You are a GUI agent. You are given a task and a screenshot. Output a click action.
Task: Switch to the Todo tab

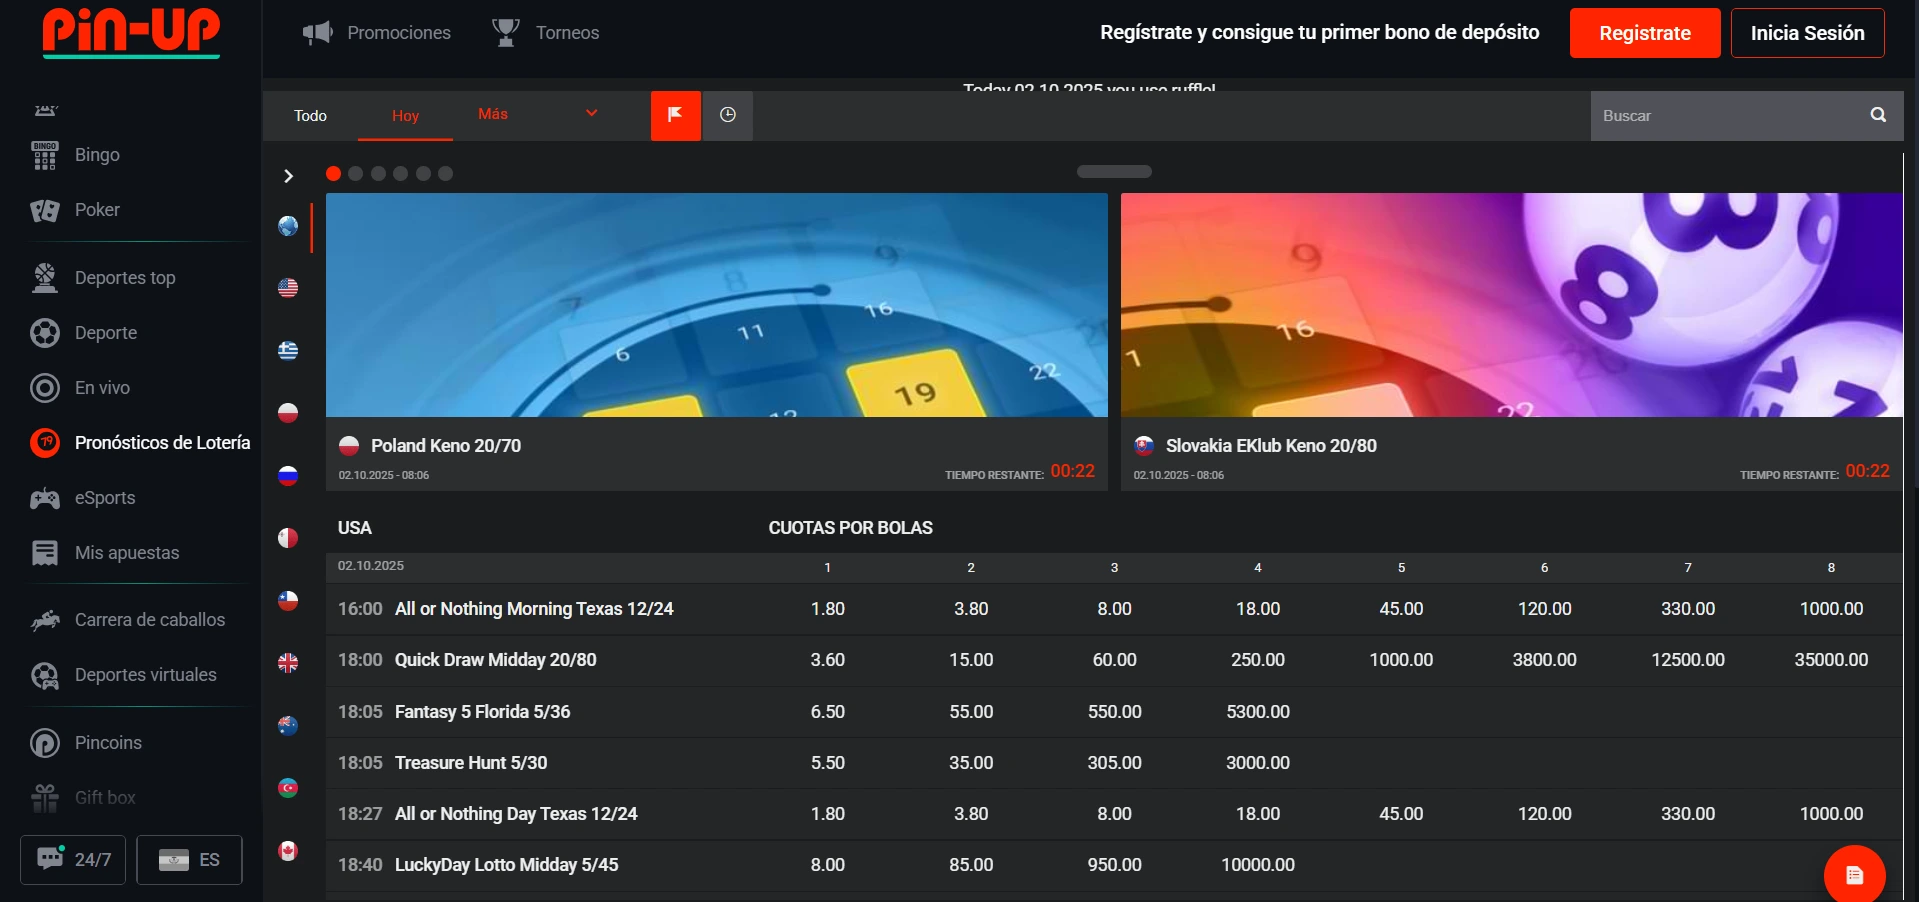coord(310,116)
